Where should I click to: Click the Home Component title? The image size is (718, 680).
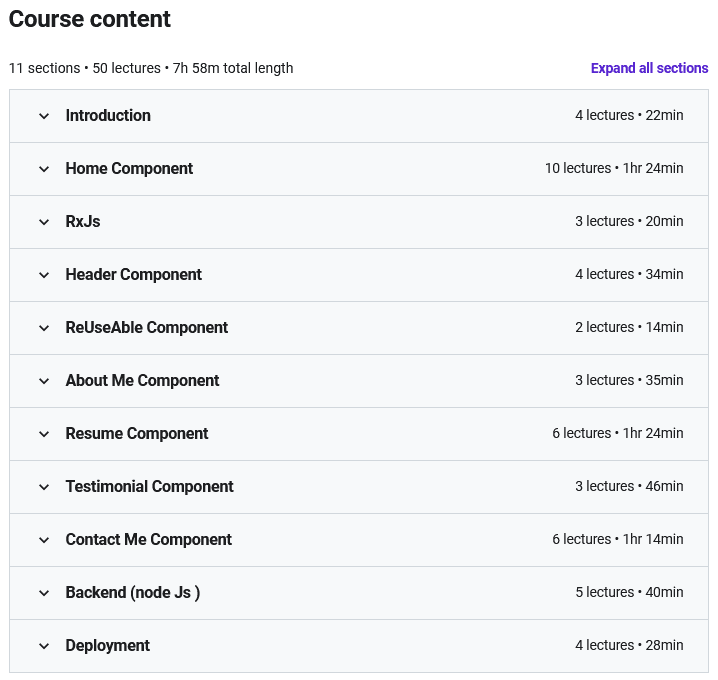click(x=129, y=169)
